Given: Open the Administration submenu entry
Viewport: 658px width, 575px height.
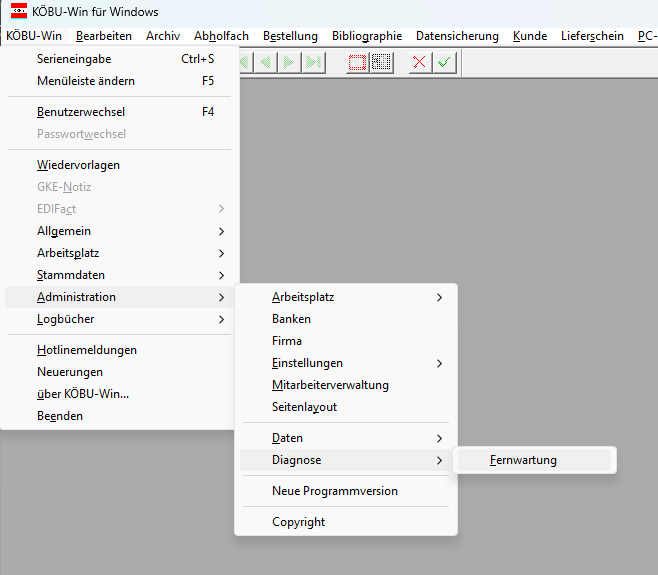Looking at the screenshot, I should coord(120,297).
